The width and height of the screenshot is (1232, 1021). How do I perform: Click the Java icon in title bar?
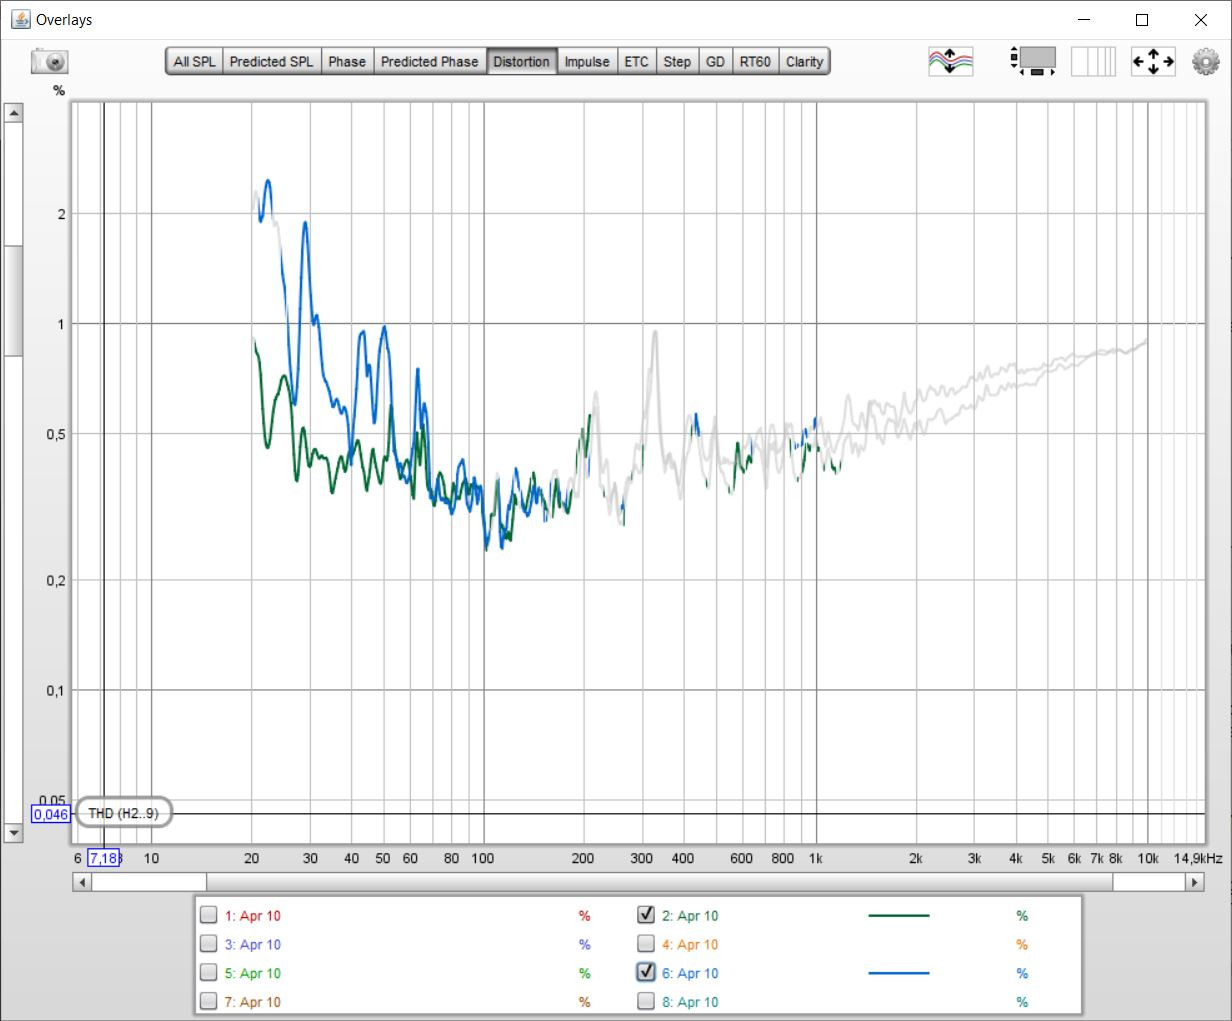click(20, 19)
